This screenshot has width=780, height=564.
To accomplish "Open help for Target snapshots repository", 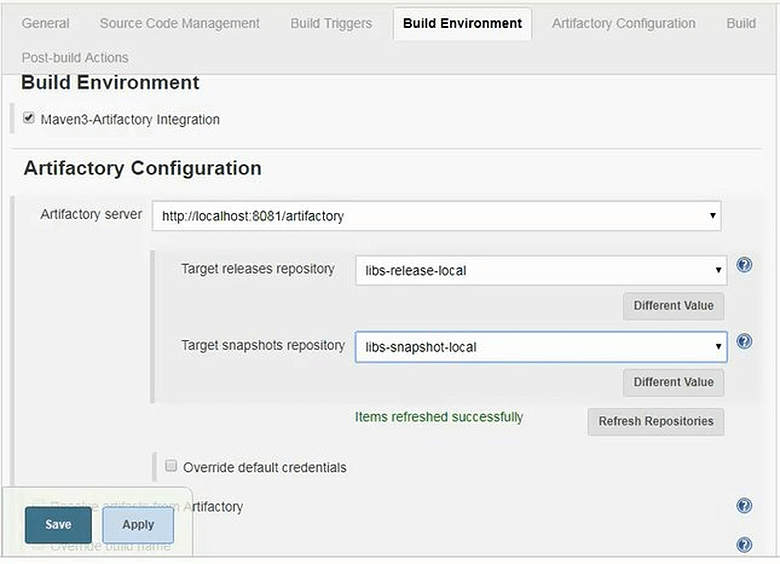I will tap(744, 341).
